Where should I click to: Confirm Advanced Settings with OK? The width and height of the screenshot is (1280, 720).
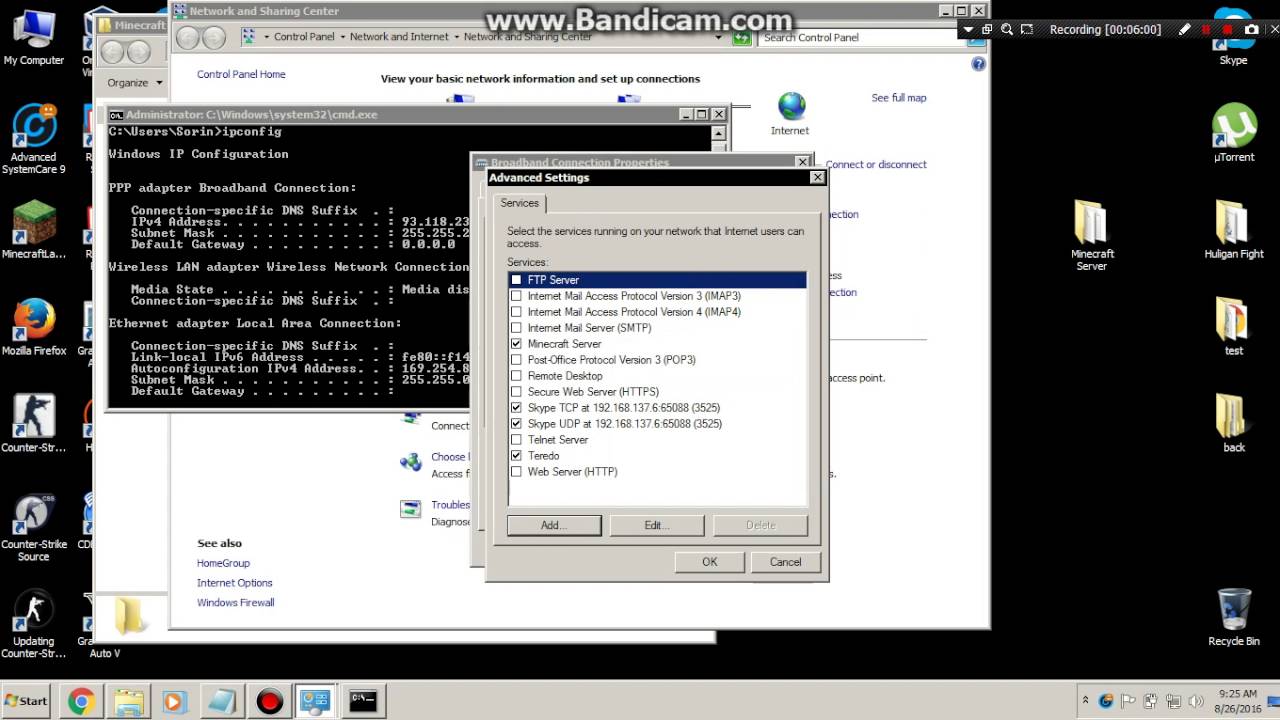click(709, 562)
